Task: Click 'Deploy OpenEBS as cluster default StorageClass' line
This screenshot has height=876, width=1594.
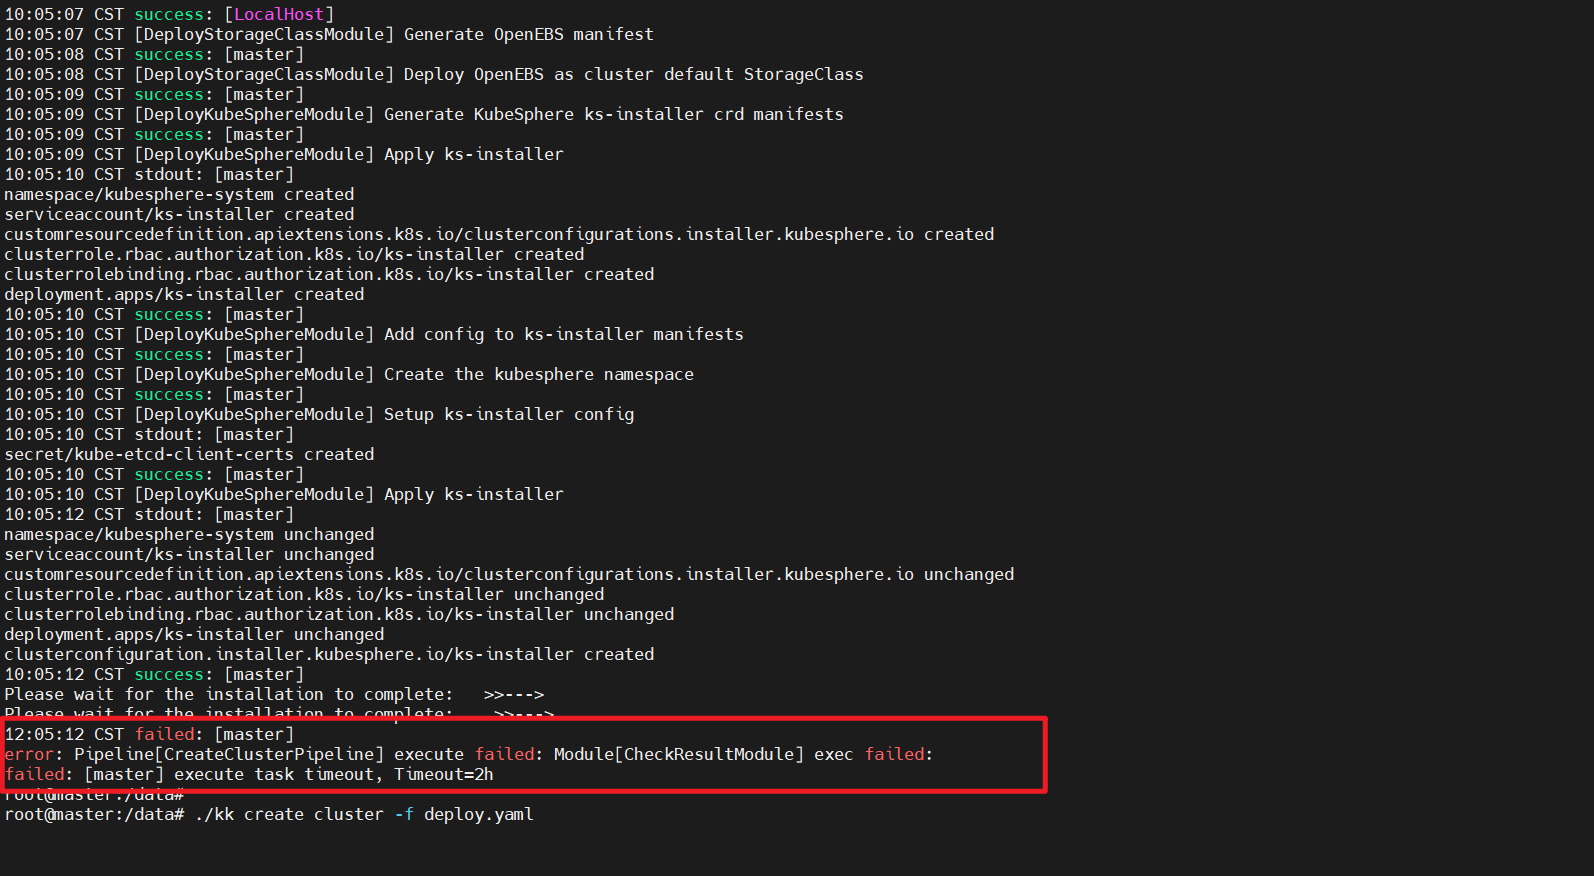Action: click(434, 74)
